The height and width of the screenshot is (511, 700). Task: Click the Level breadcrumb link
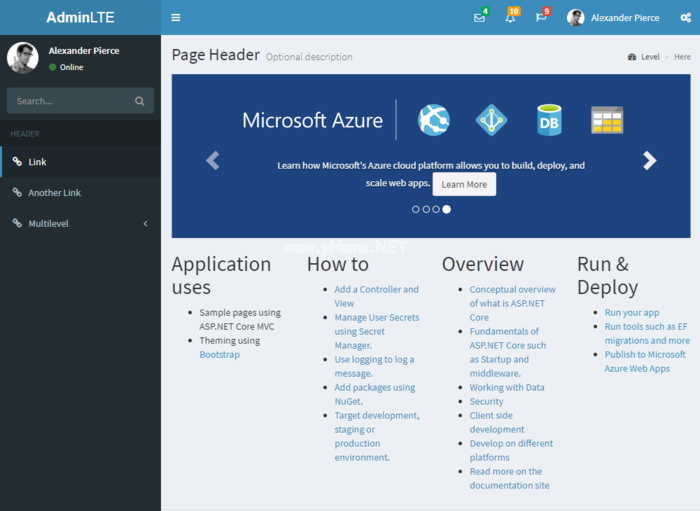(x=650, y=57)
